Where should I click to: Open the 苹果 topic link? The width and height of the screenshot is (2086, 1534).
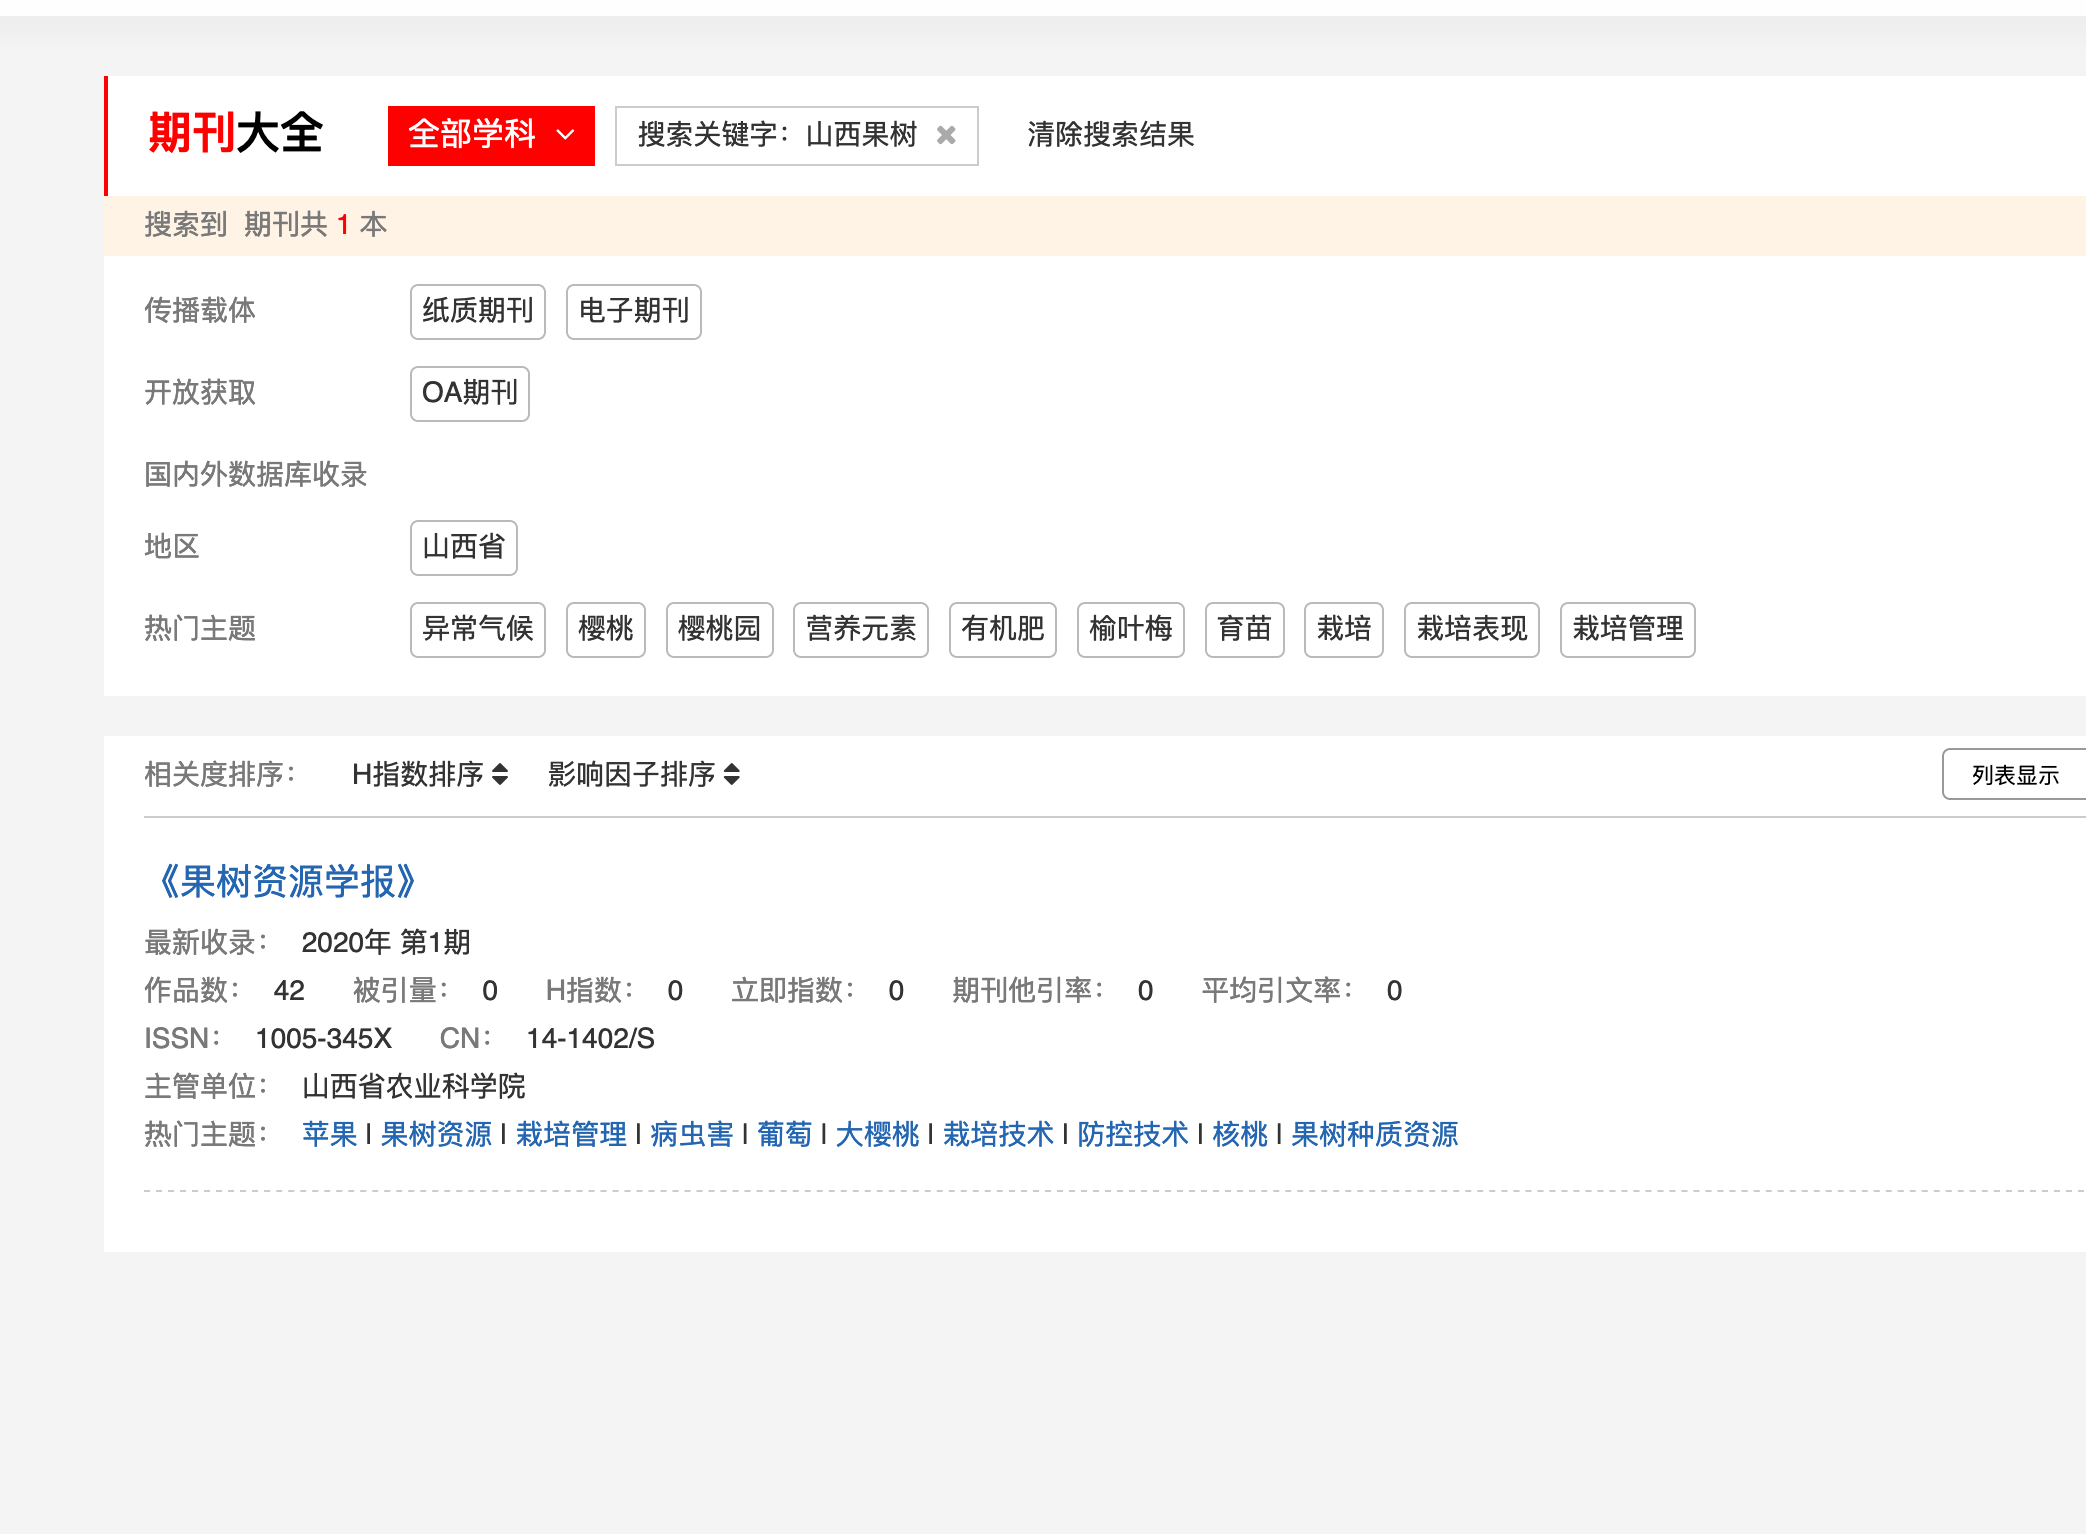(329, 1134)
